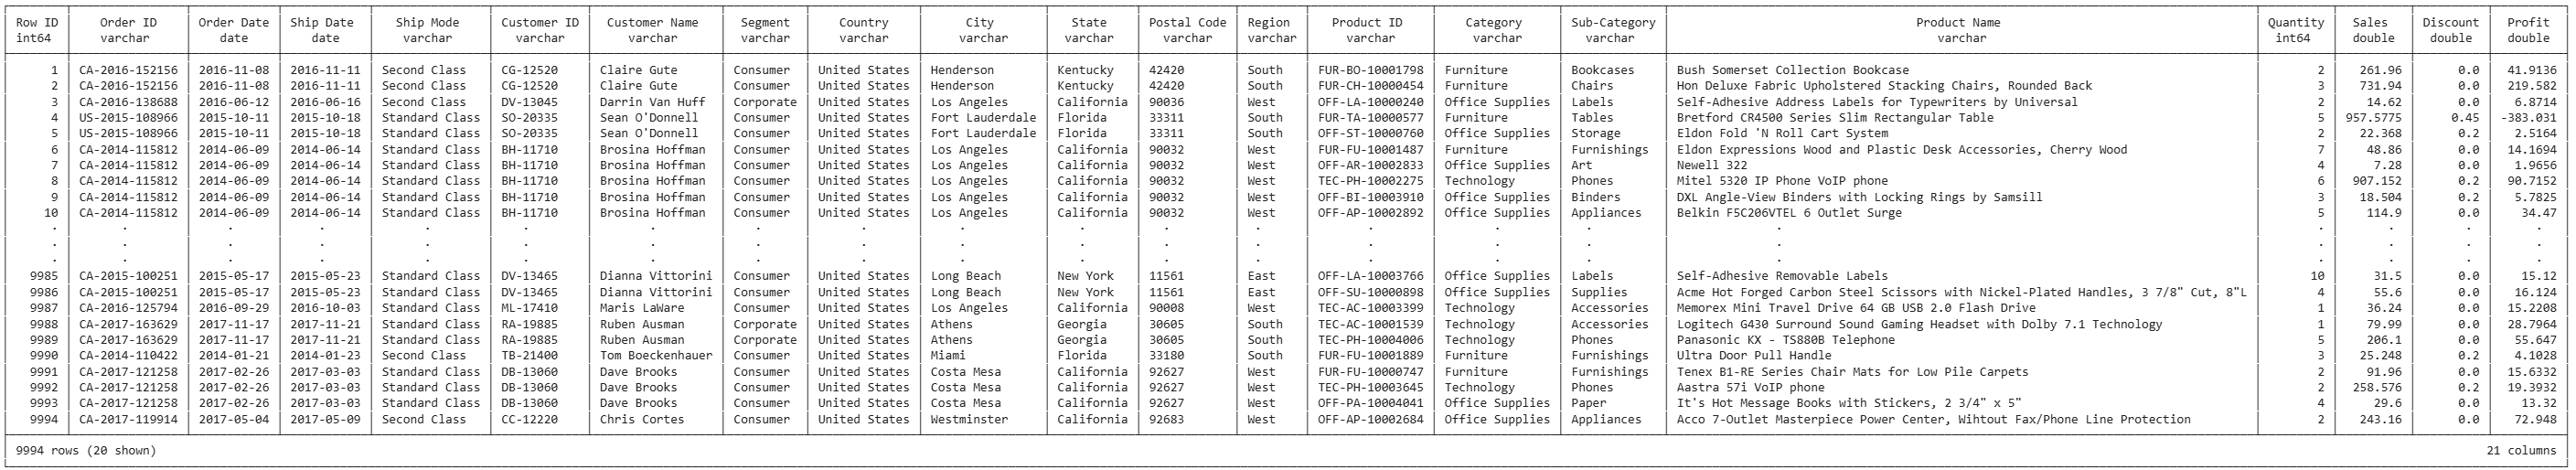Select customer name Darrin Van Huff
Screen dimensions: 2576x470
coord(653,102)
